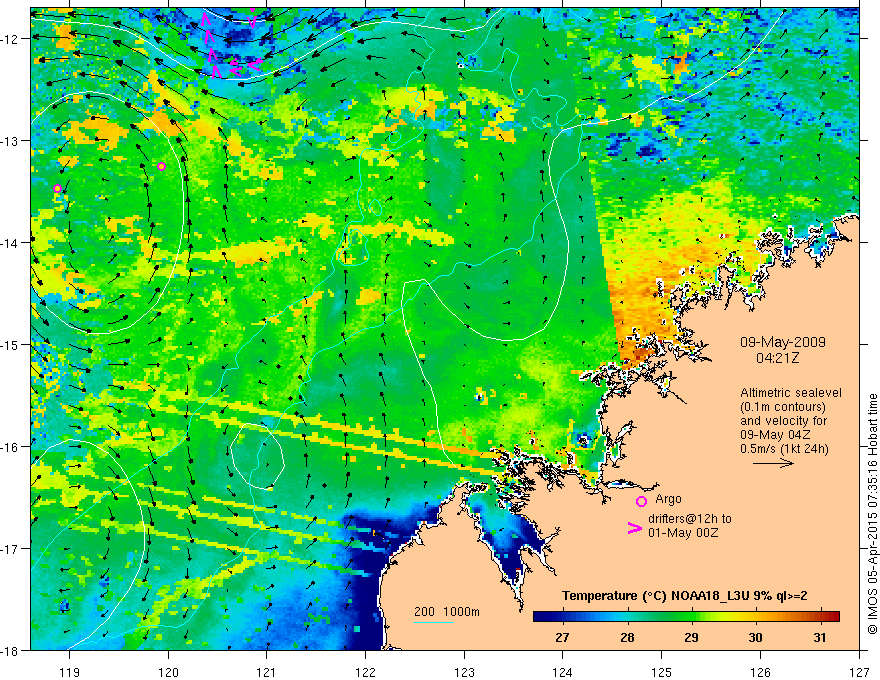Click latitude axis label -14
Screen dimensions: 880x680
tap(11, 243)
